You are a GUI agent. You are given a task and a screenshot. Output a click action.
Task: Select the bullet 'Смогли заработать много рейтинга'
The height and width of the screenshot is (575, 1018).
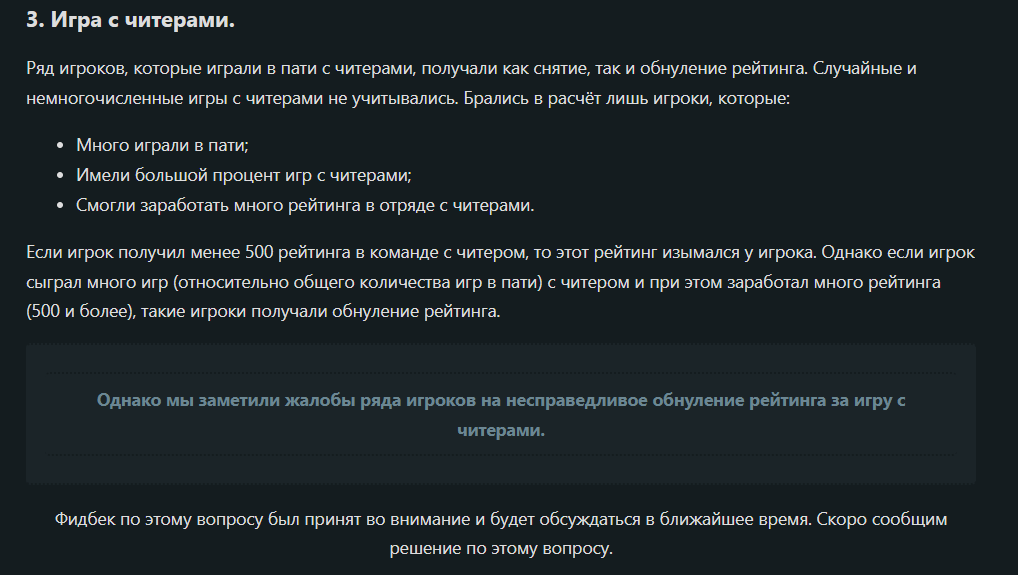click(304, 205)
